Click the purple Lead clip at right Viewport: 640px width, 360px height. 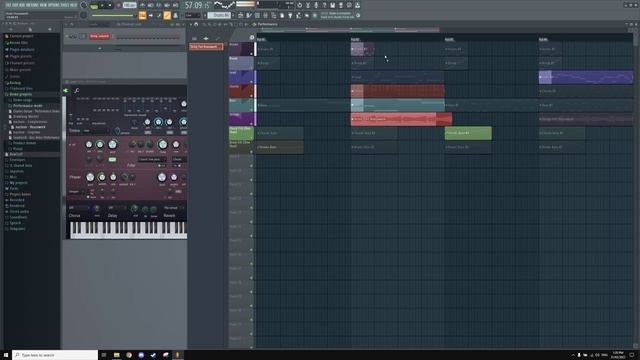(x=586, y=77)
